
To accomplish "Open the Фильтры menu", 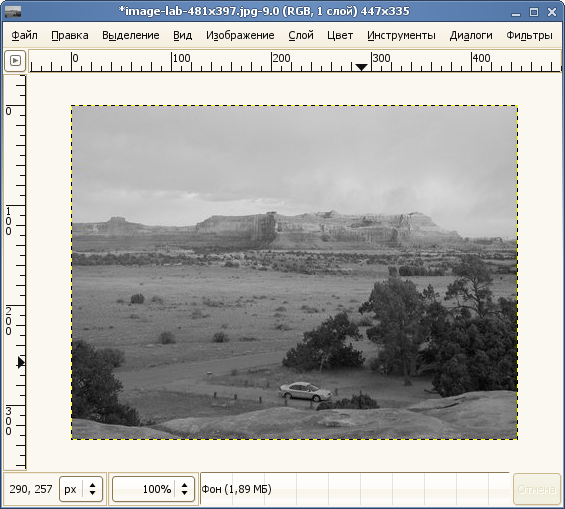I will pyautogui.click(x=529, y=35).
